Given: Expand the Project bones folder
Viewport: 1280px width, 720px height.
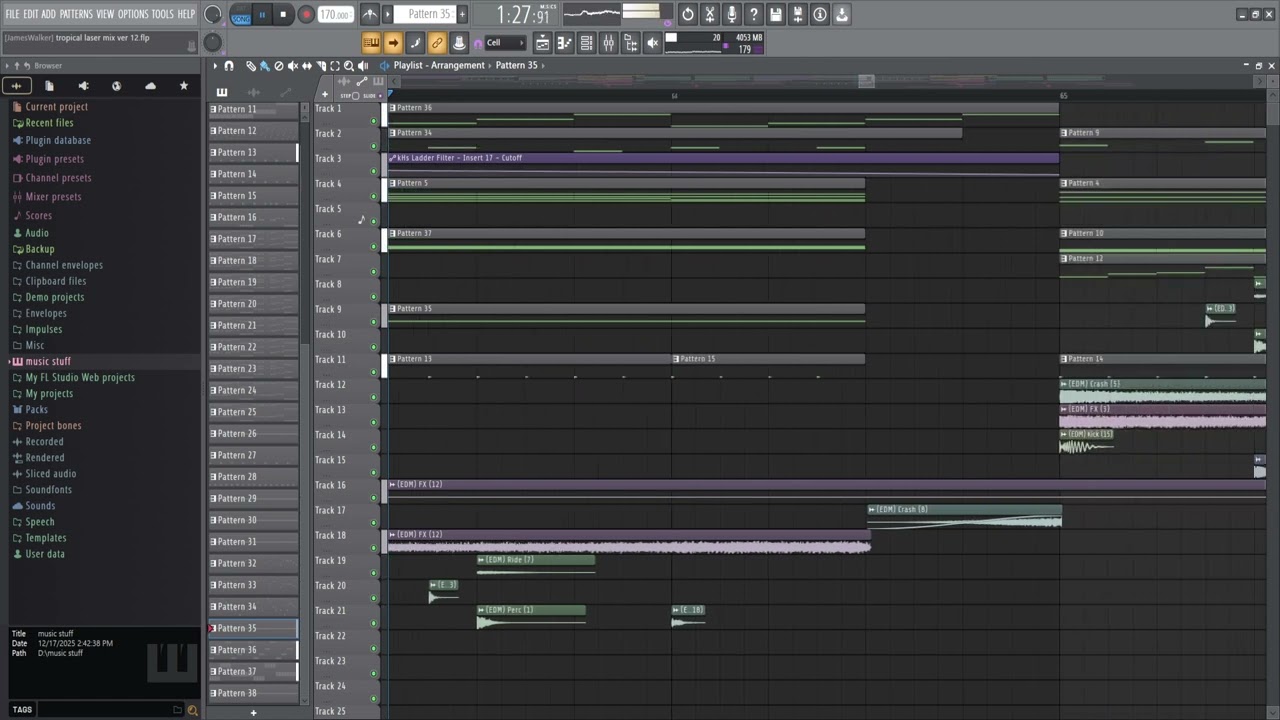Looking at the screenshot, I should 53,426.
